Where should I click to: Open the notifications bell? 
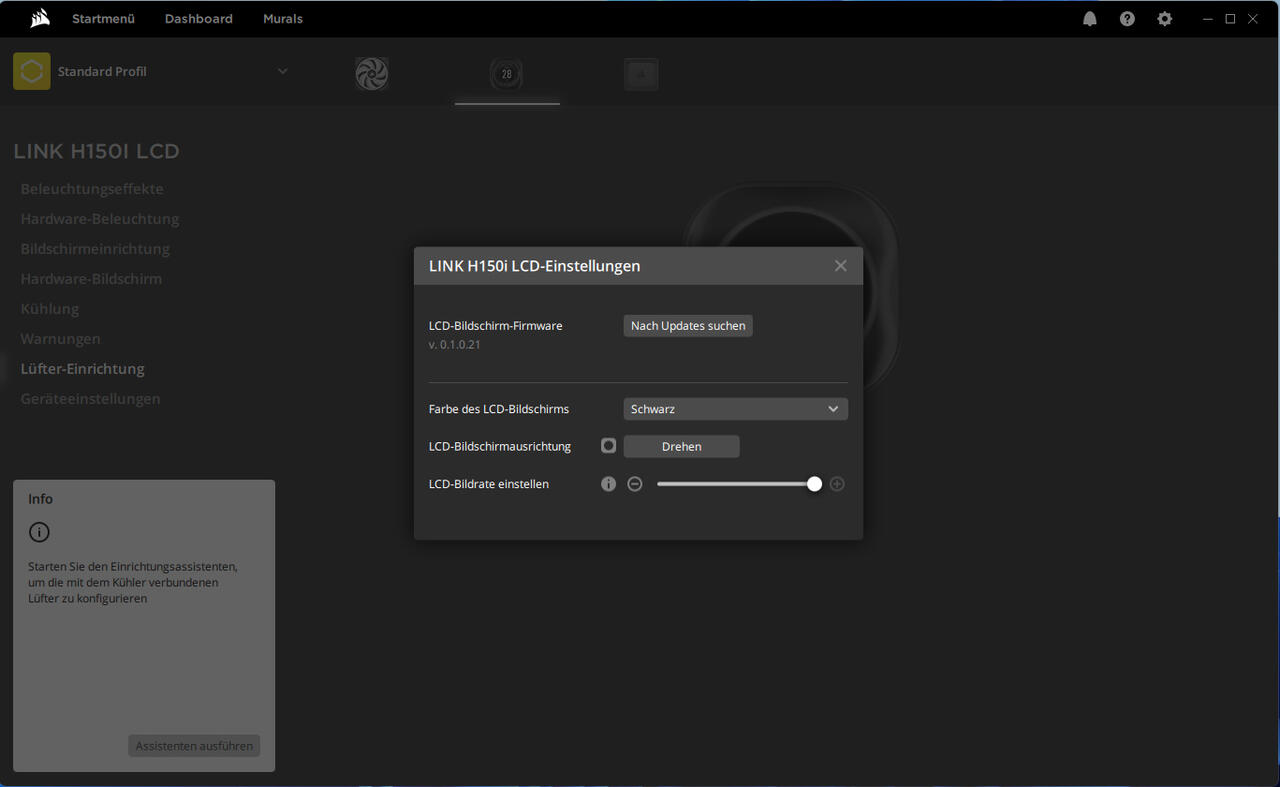1090,19
